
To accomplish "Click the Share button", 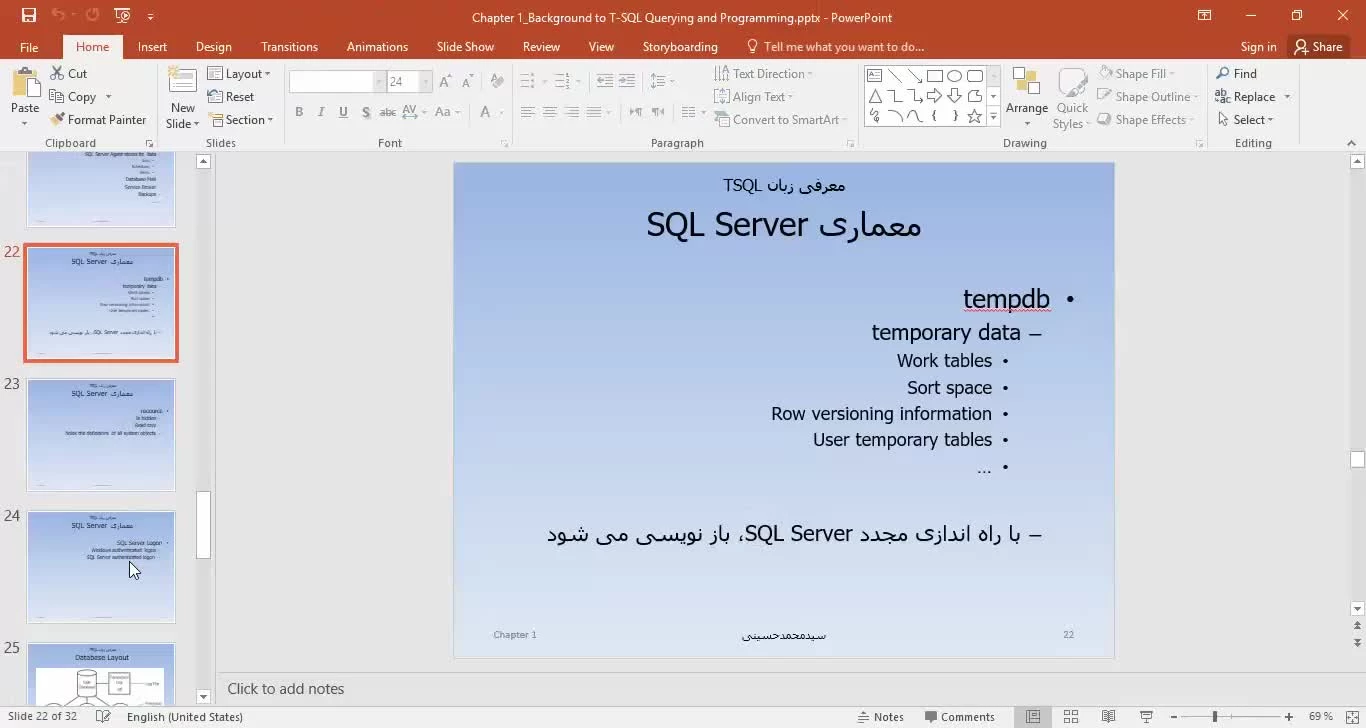I will (1318, 47).
